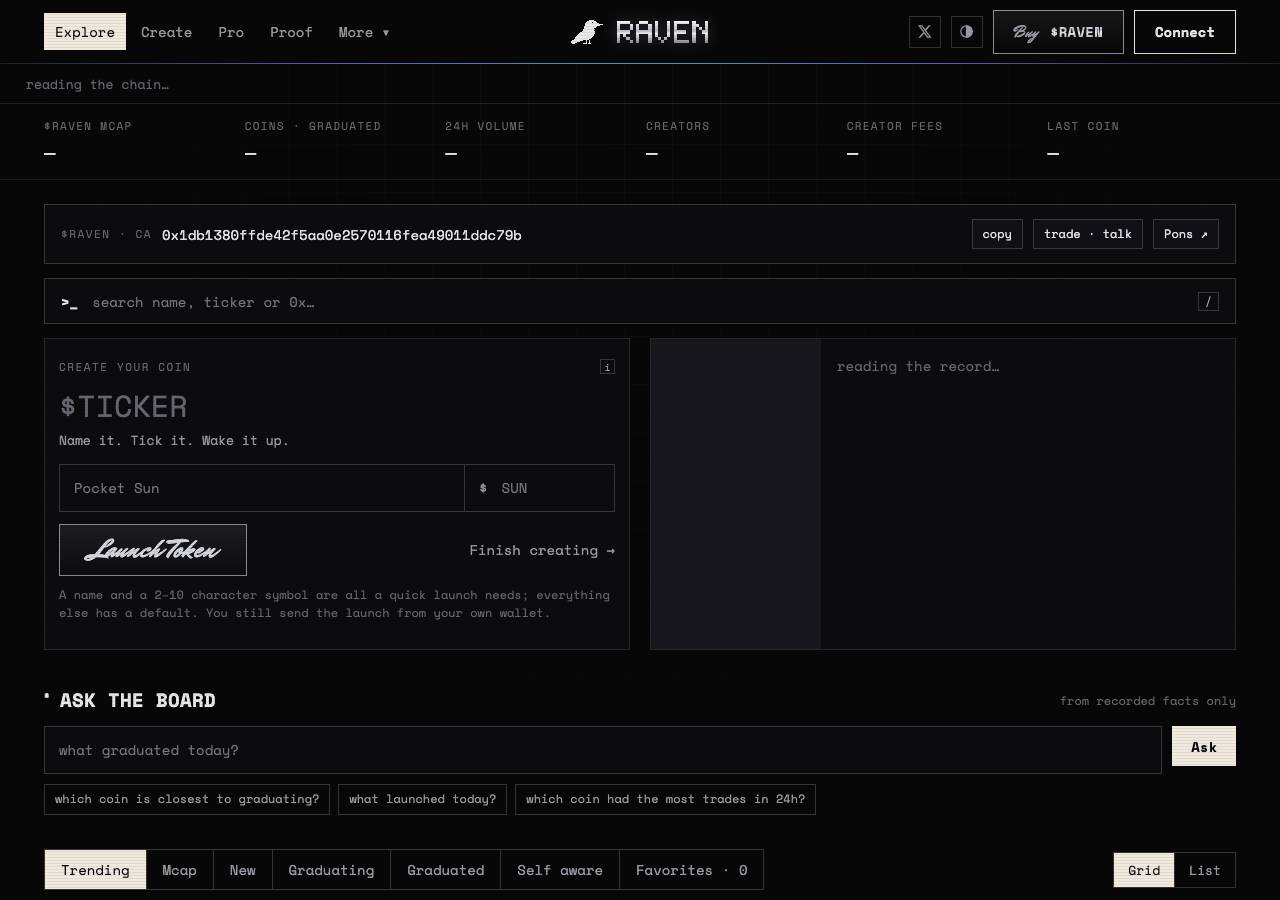The width and height of the screenshot is (1280, 900).
Task: Click the Buy $RAVEN button
Action: point(1058,32)
